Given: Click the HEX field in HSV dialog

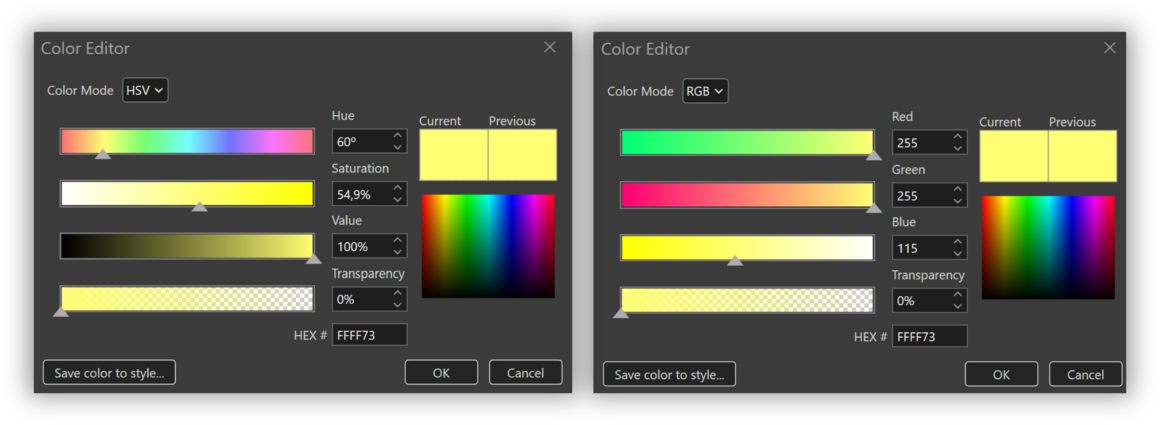Looking at the screenshot, I should pos(369,335).
